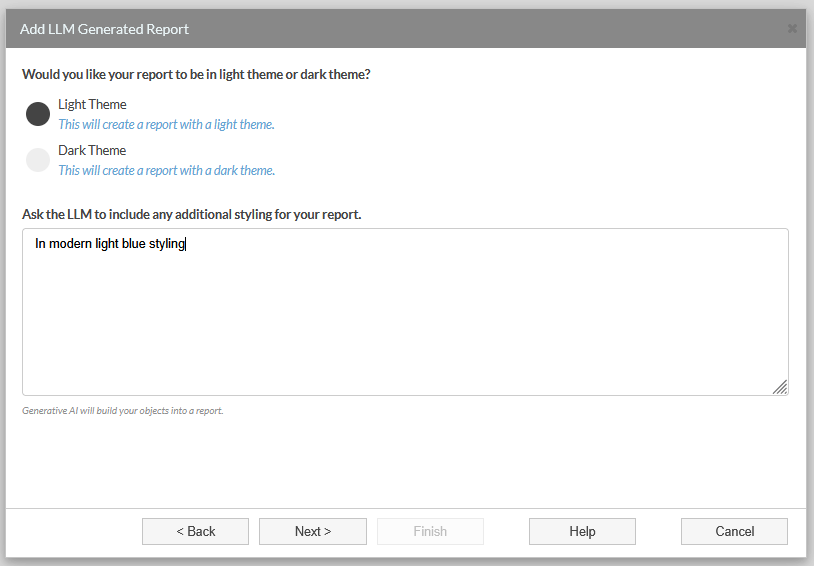Click the disabled Finish button

tap(430, 531)
